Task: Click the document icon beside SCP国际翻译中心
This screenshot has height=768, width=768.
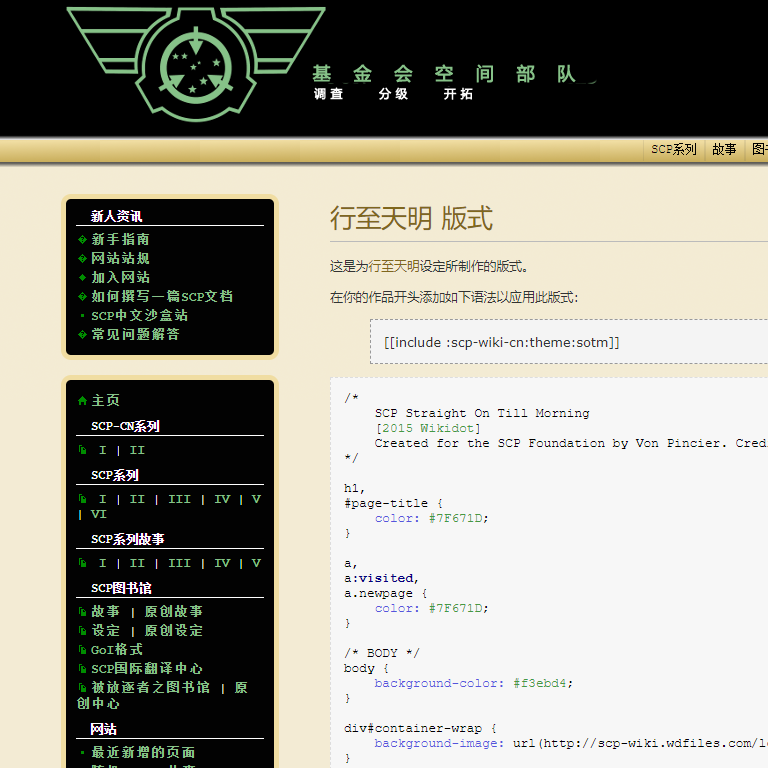Action: pos(82,669)
